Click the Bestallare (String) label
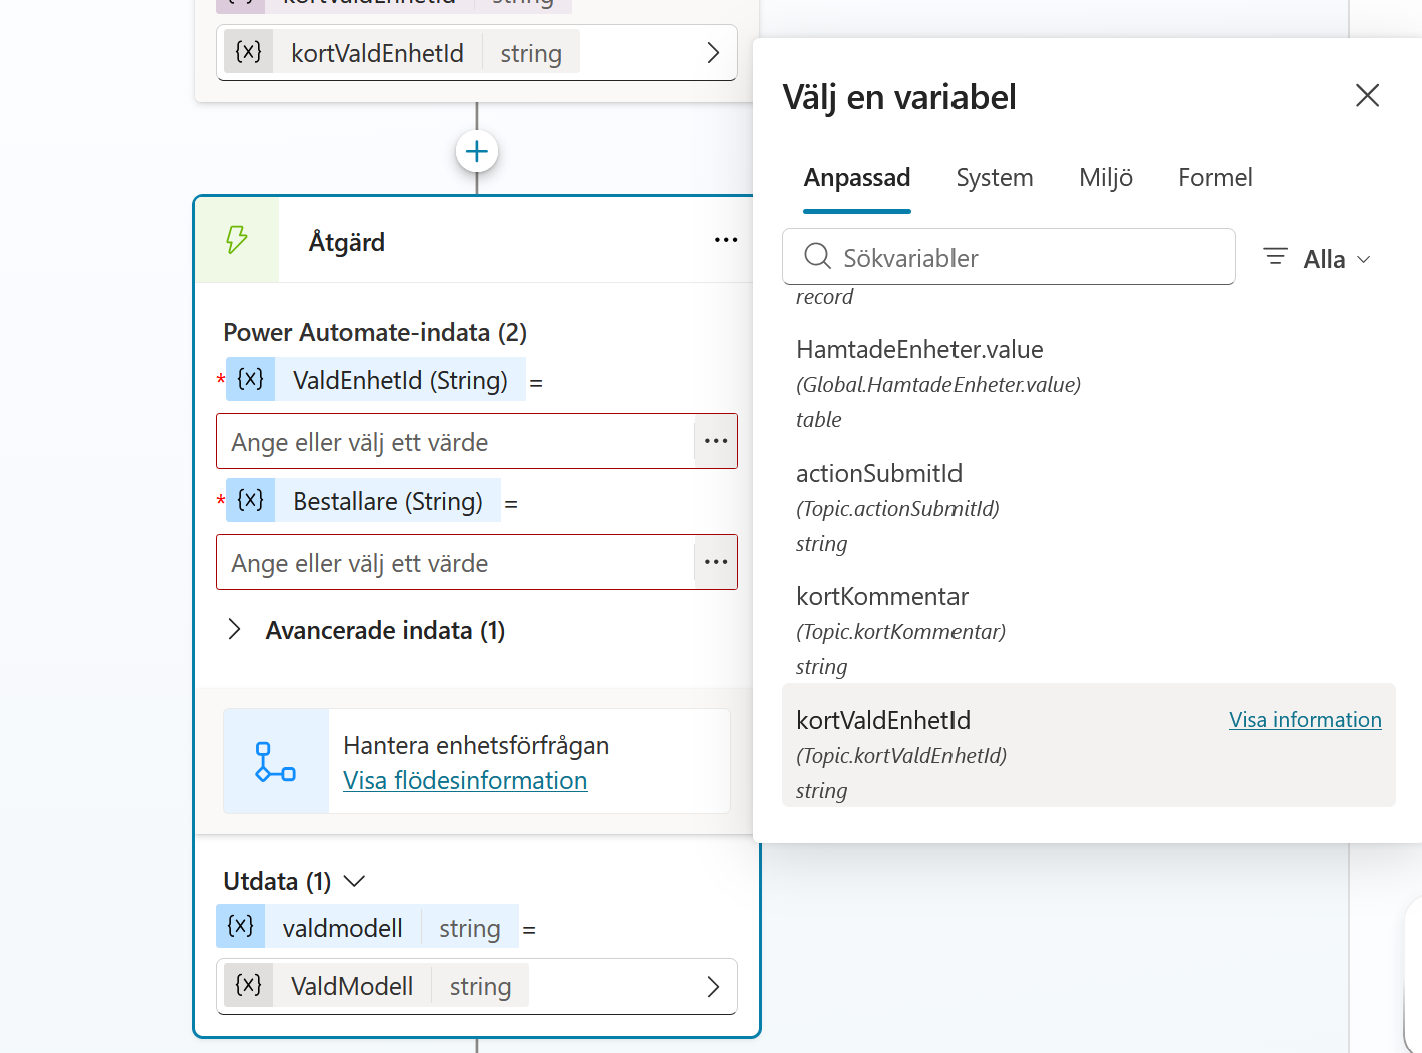The image size is (1422, 1053). click(x=388, y=501)
